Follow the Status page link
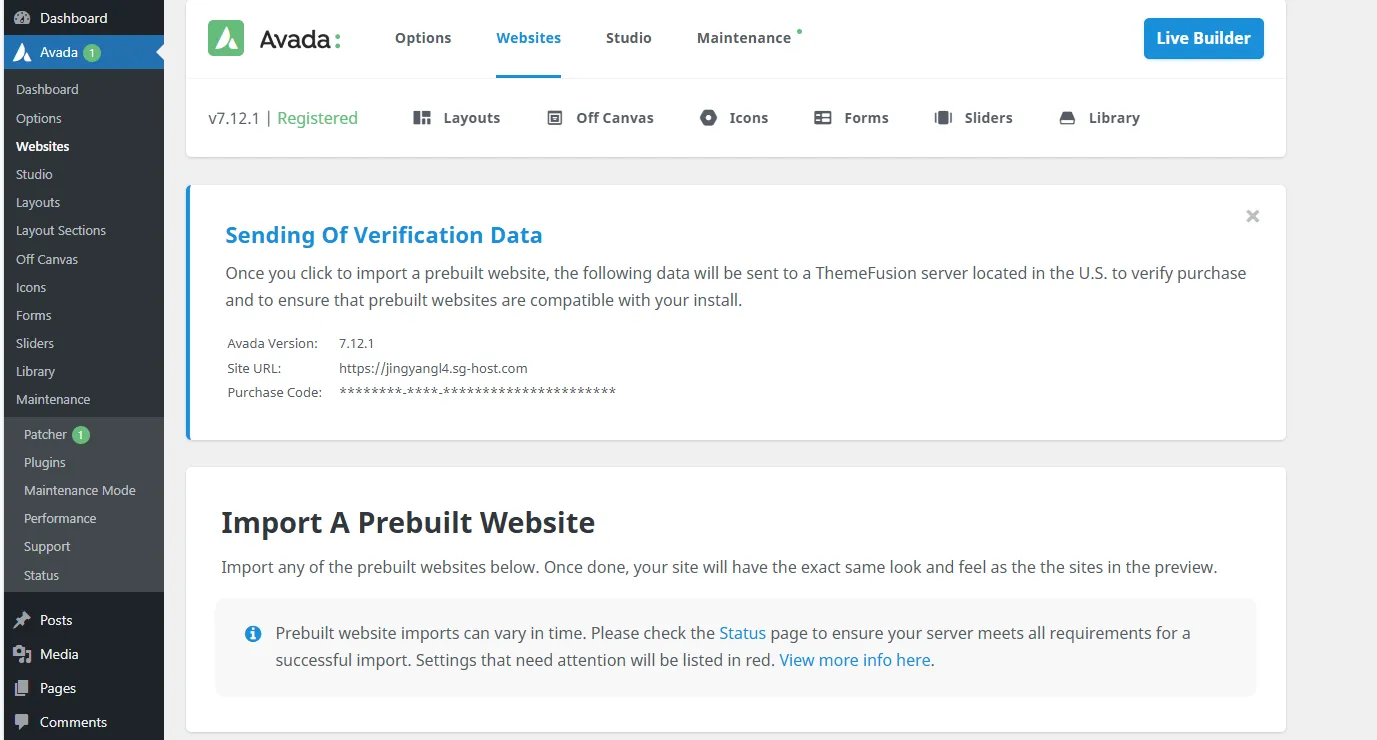The width and height of the screenshot is (1377, 740). pyautogui.click(x=742, y=633)
